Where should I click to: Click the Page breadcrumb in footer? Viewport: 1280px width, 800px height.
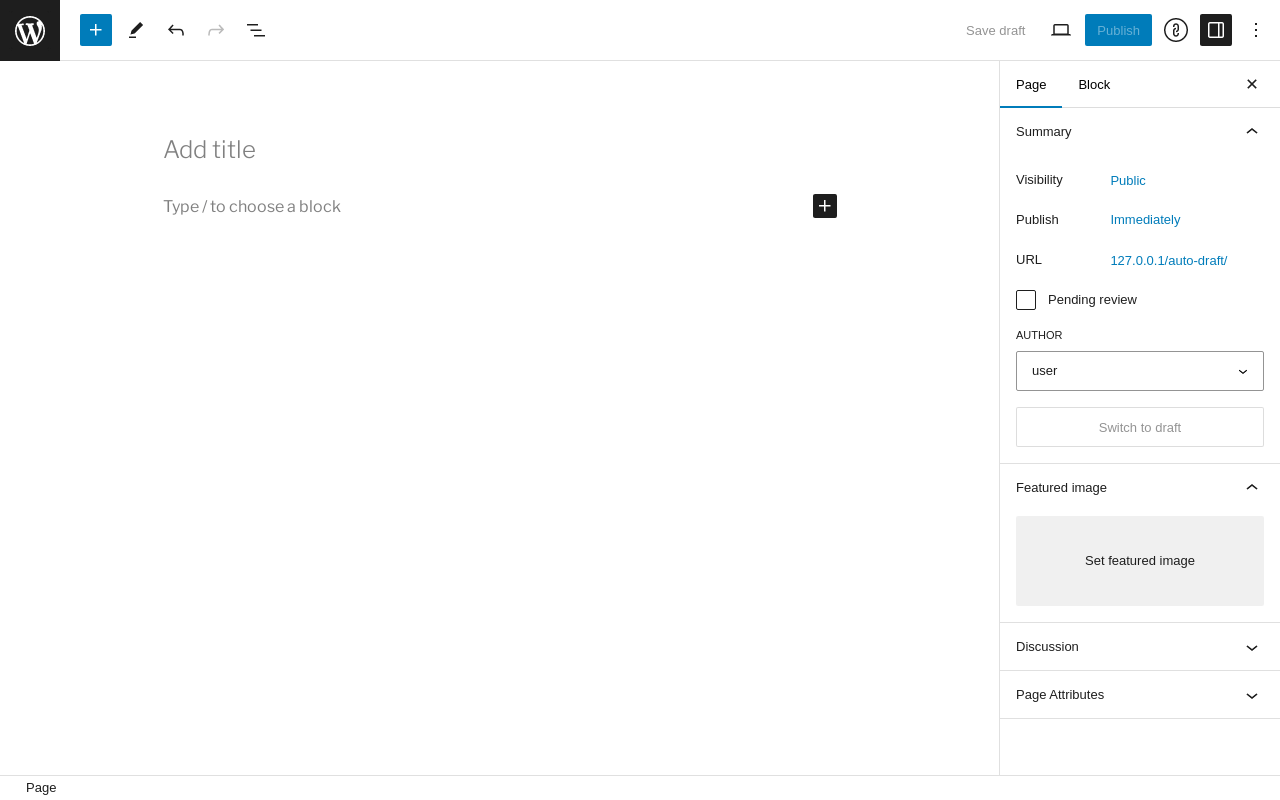coord(41,788)
